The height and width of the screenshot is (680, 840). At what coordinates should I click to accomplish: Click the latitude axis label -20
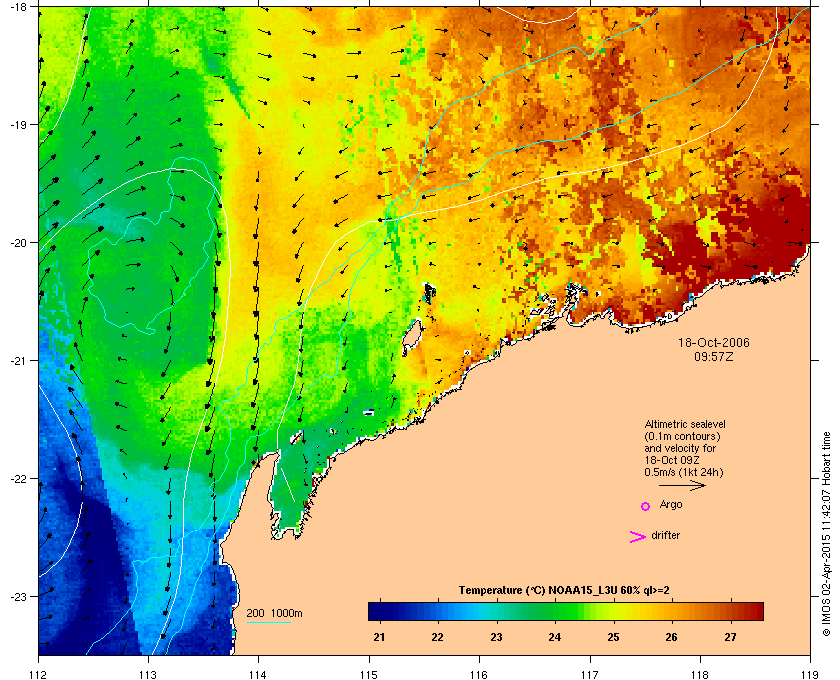tap(19, 243)
